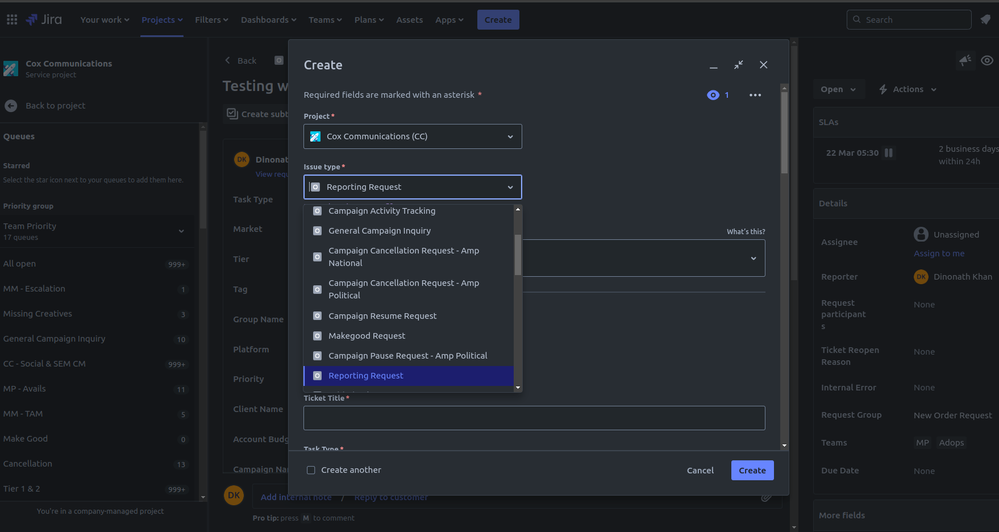Open the Issue type dropdown

[x=413, y=187]
